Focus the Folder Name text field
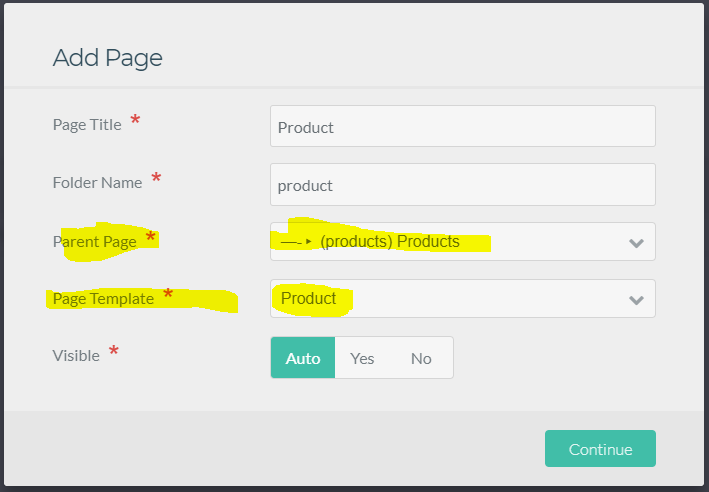 (x=462, y=185)
